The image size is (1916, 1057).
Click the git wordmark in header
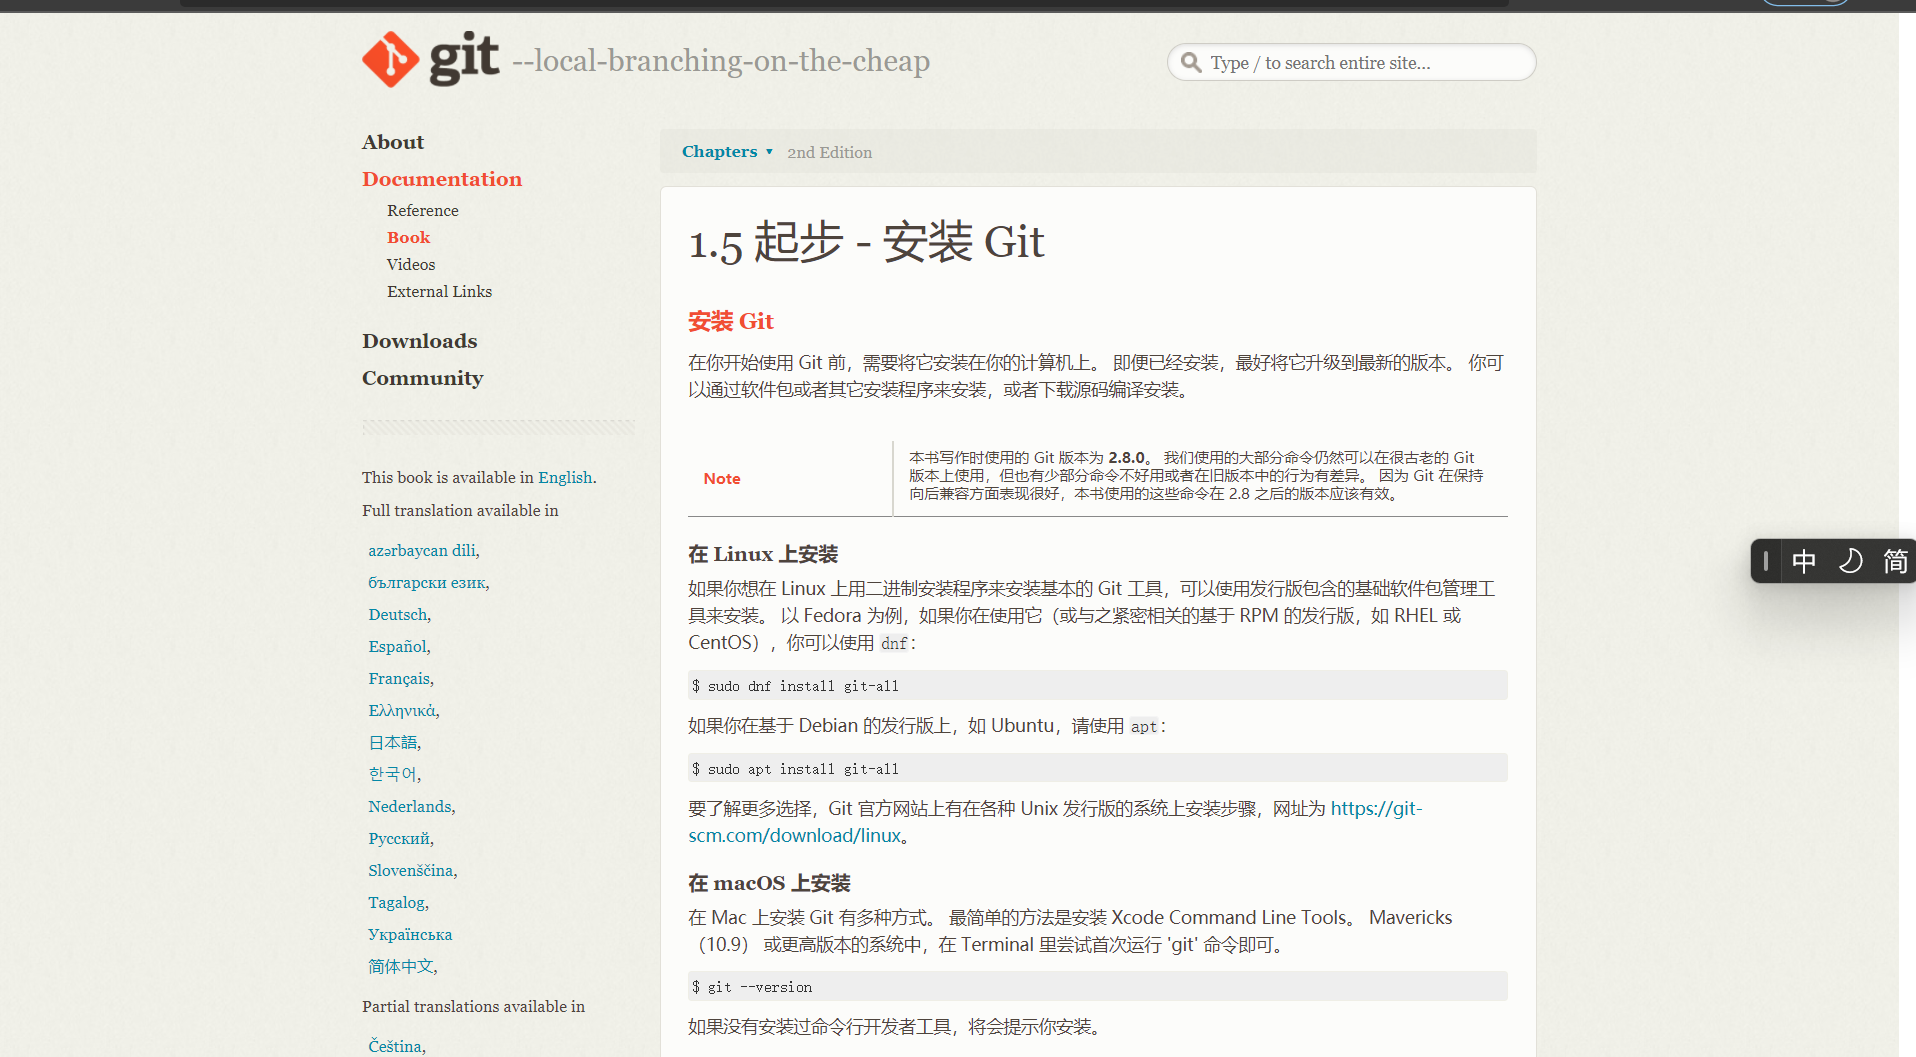tap(464, 59)
